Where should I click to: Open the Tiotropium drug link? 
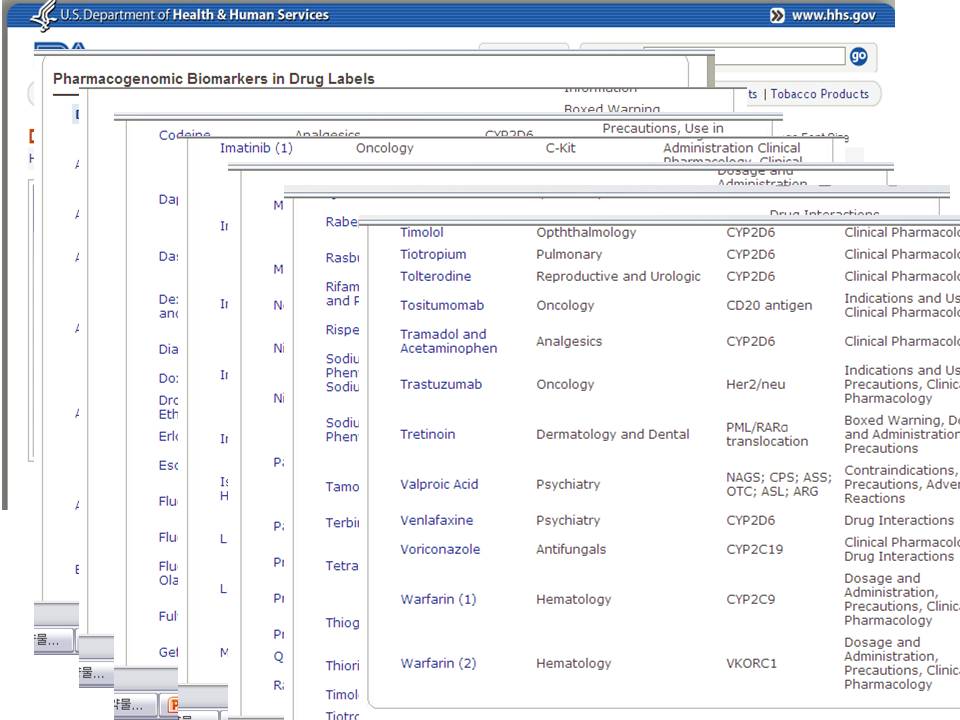click(433, 254)
